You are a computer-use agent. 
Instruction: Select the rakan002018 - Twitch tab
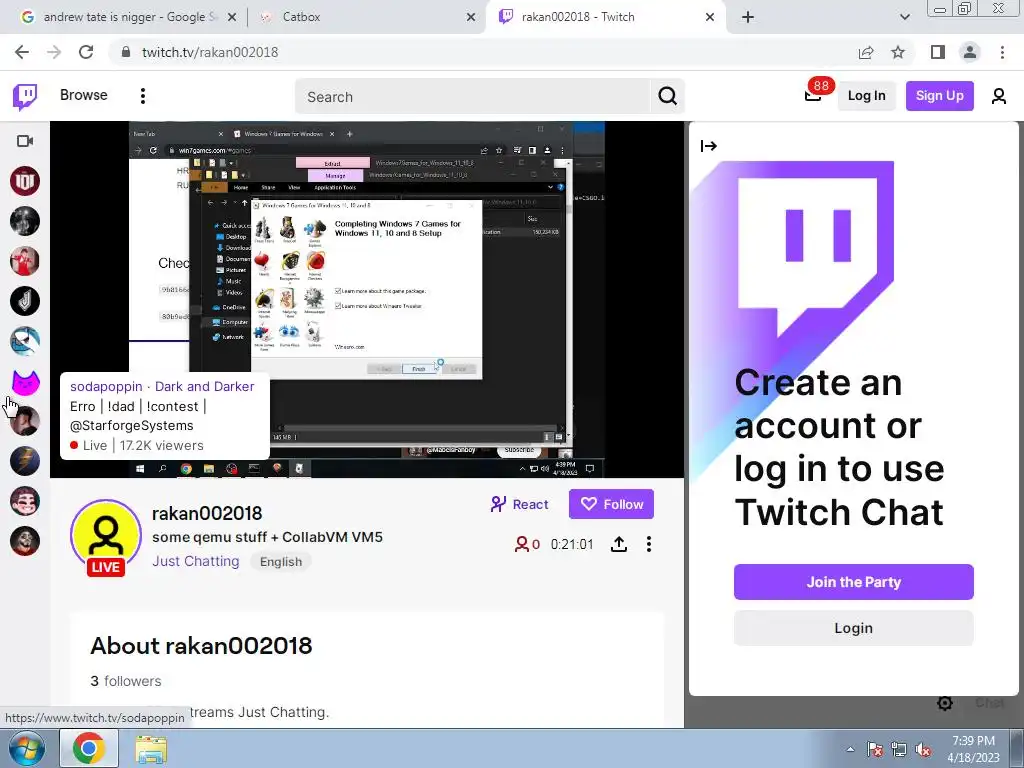click(605, 17)
